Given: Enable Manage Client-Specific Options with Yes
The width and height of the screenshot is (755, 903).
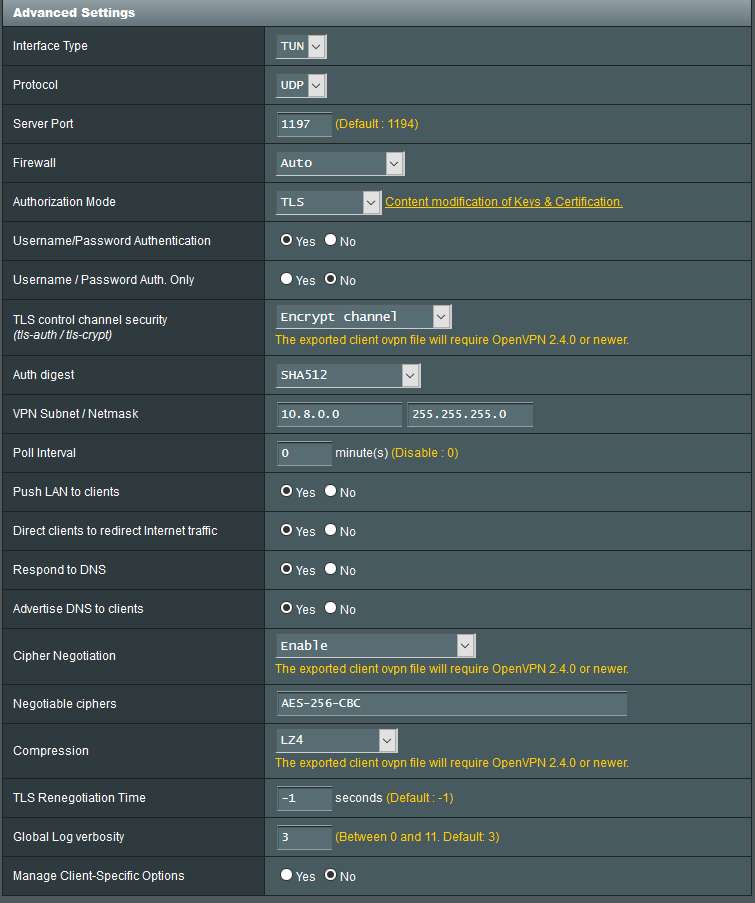Looking at the screenshot, I should tap(287, 876).
